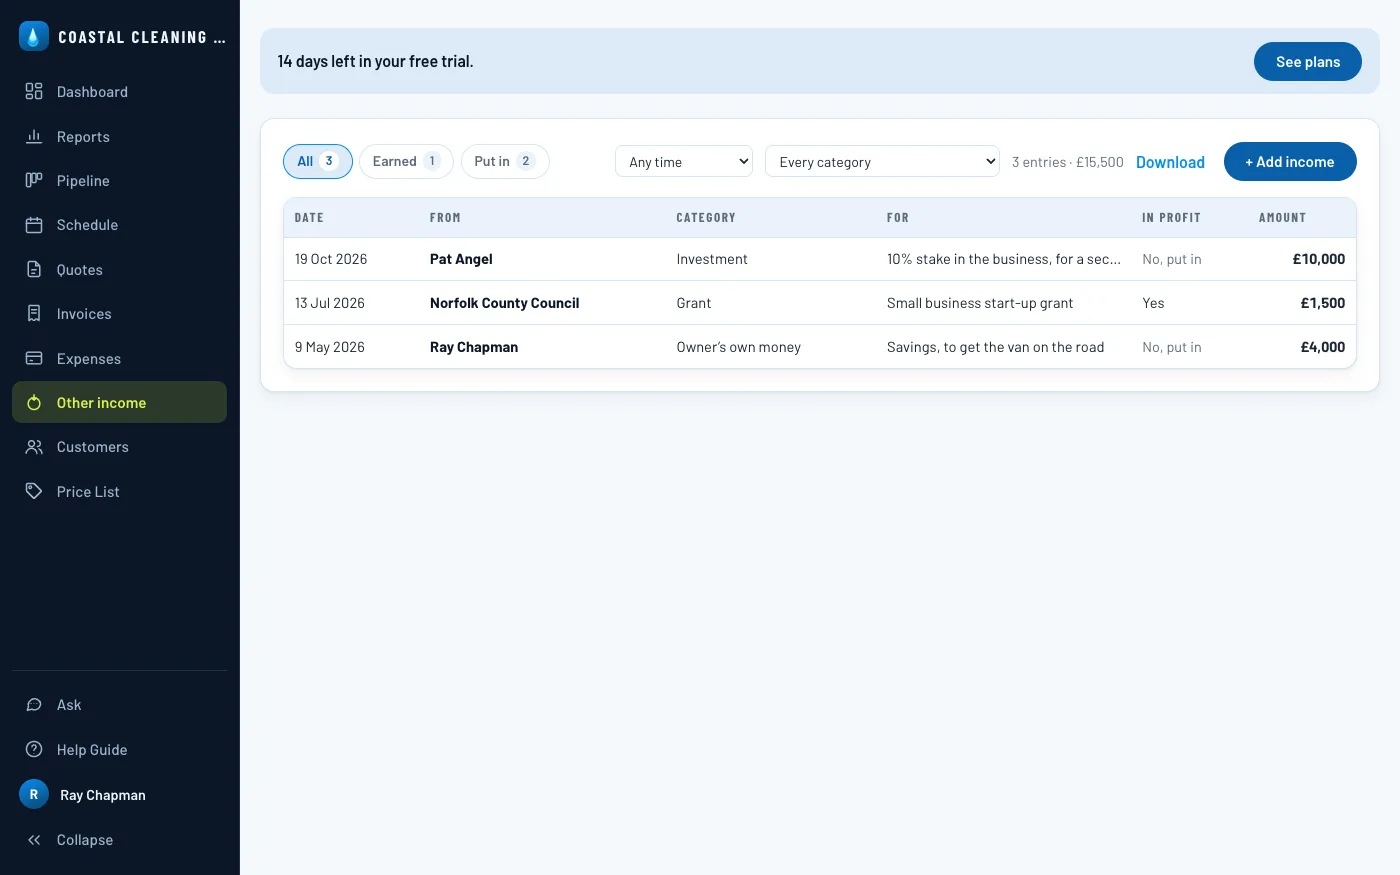Sort by the Date column header
Viewport: 1400px width, 875px height.
(309, 218)
